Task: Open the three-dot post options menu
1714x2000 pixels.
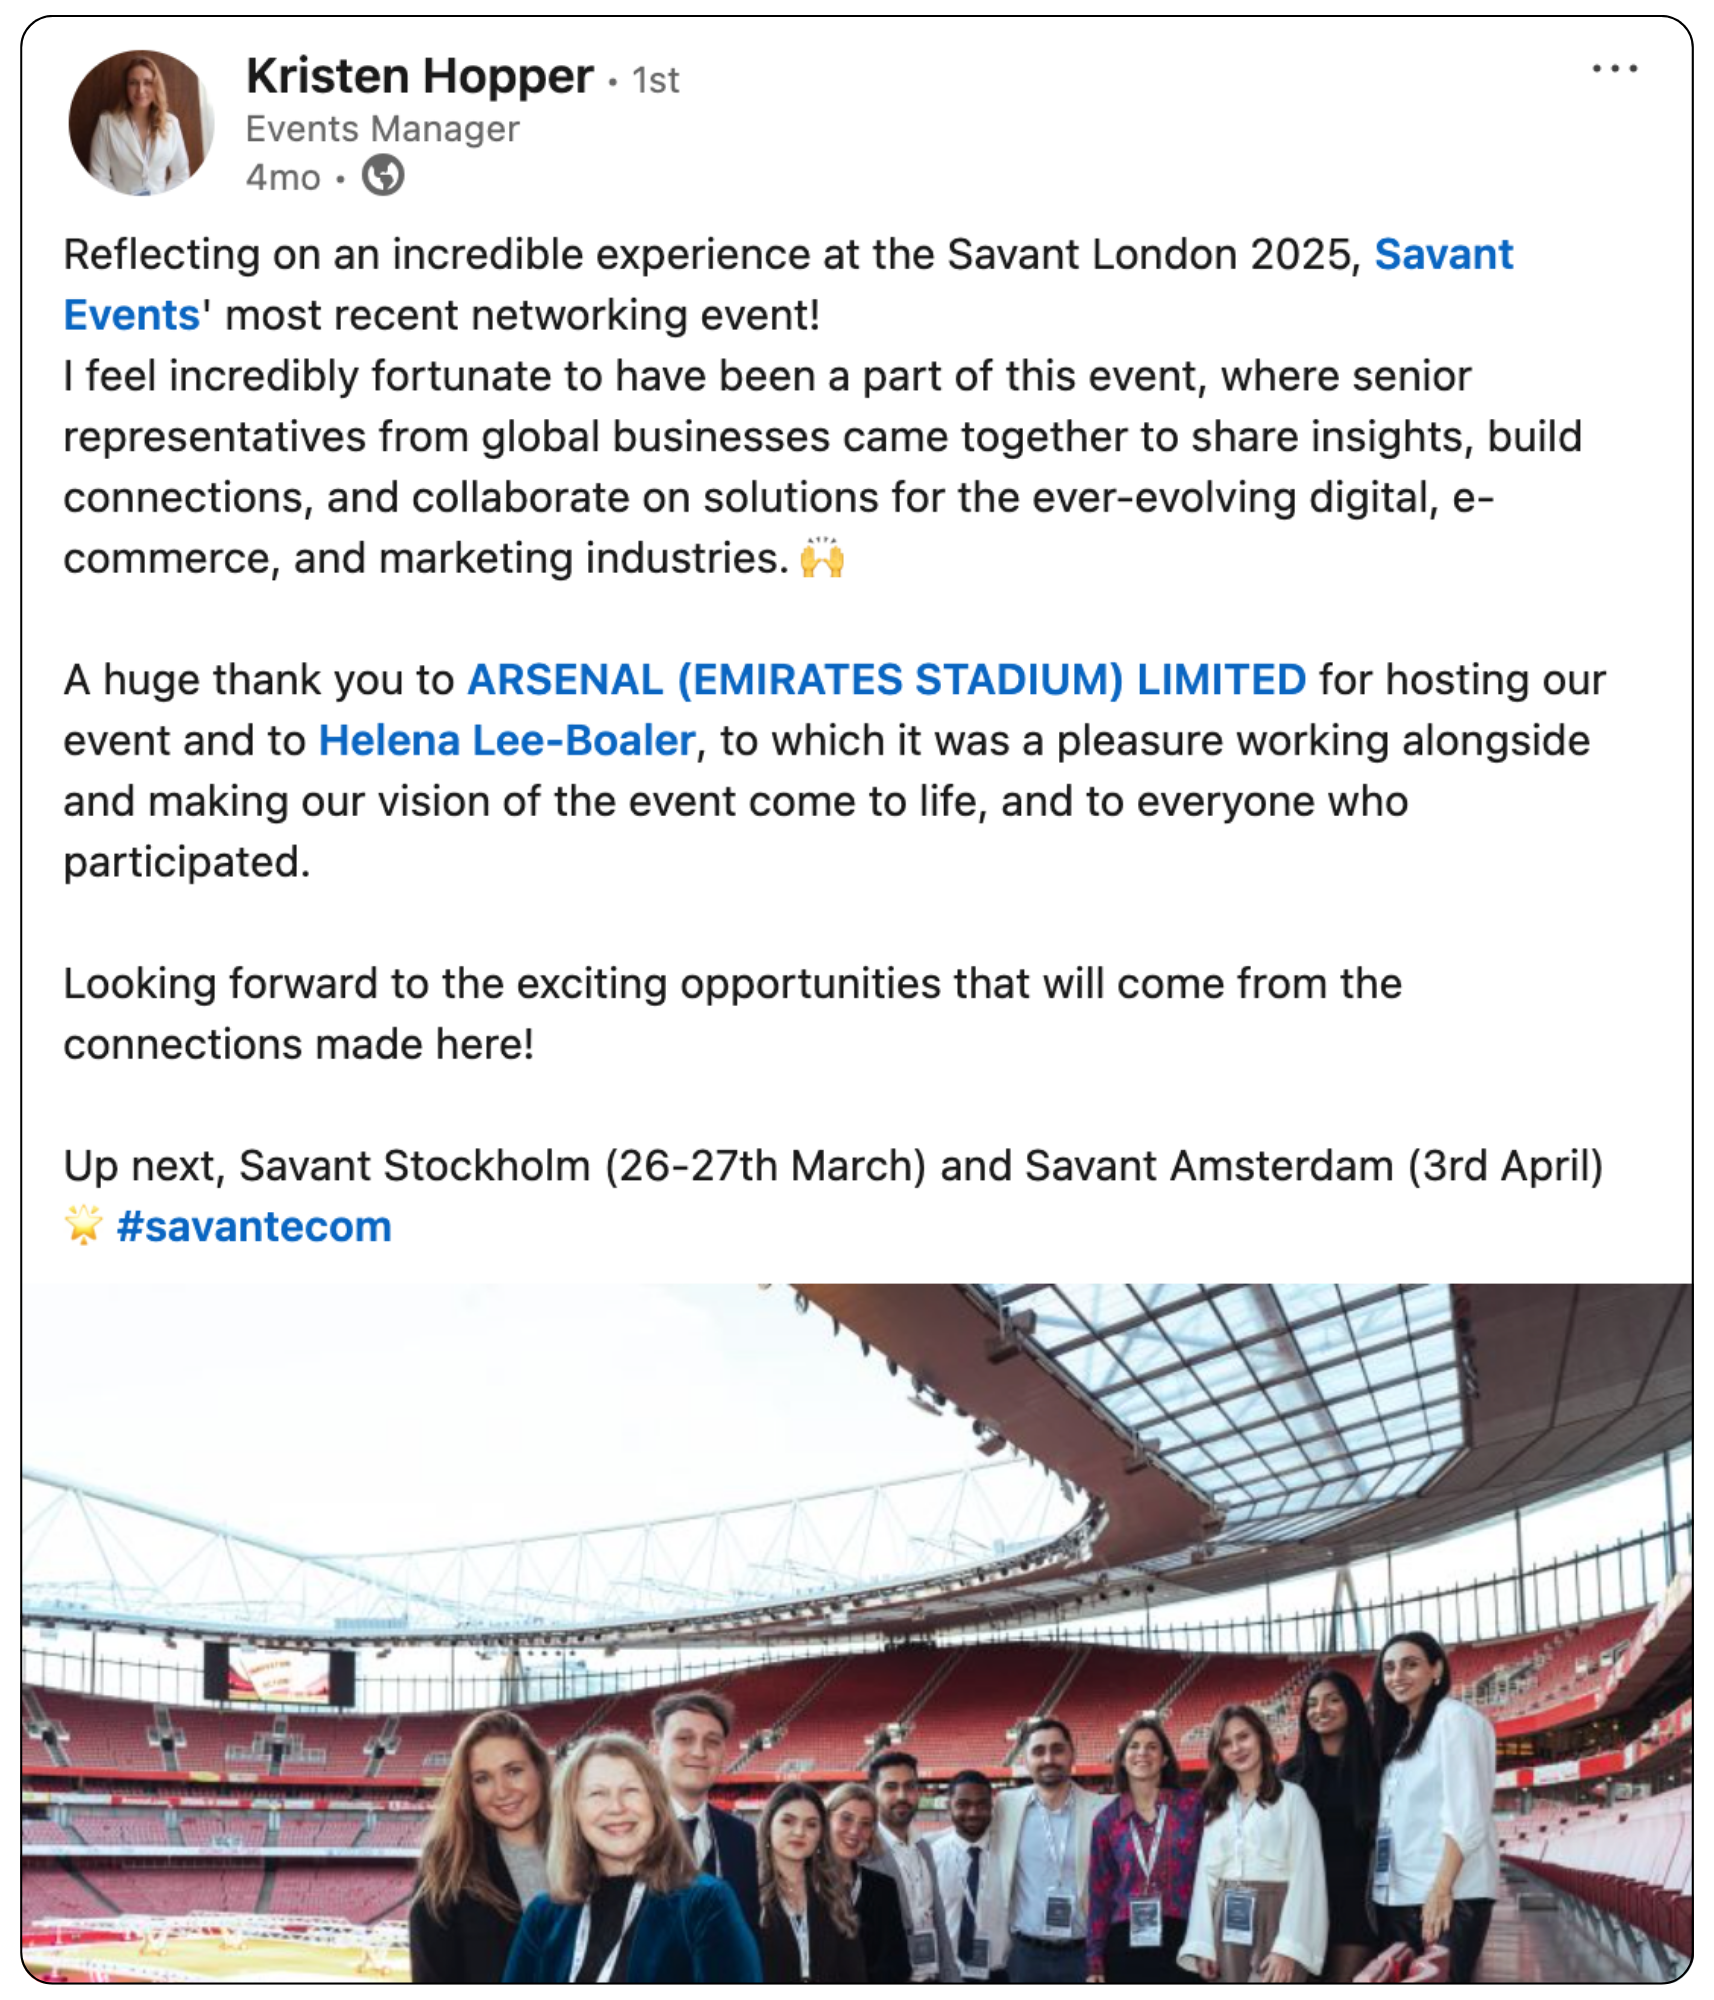Action: pyautogui.click(x=1614, y=69)
